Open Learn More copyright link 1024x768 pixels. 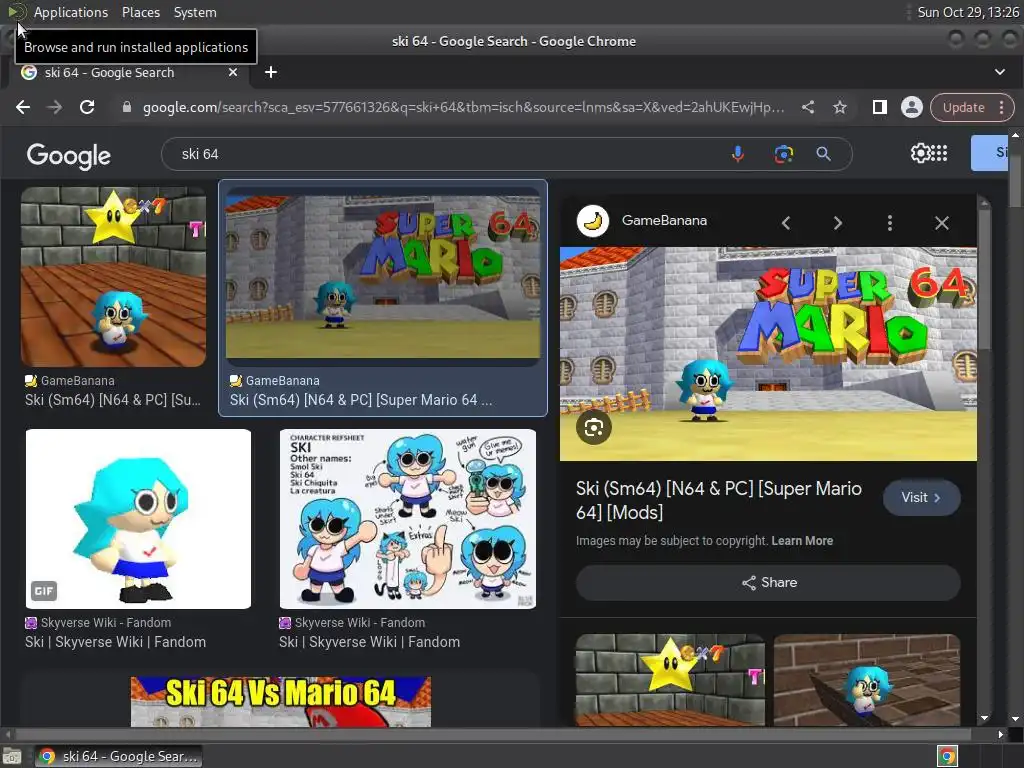pos(802,541)
